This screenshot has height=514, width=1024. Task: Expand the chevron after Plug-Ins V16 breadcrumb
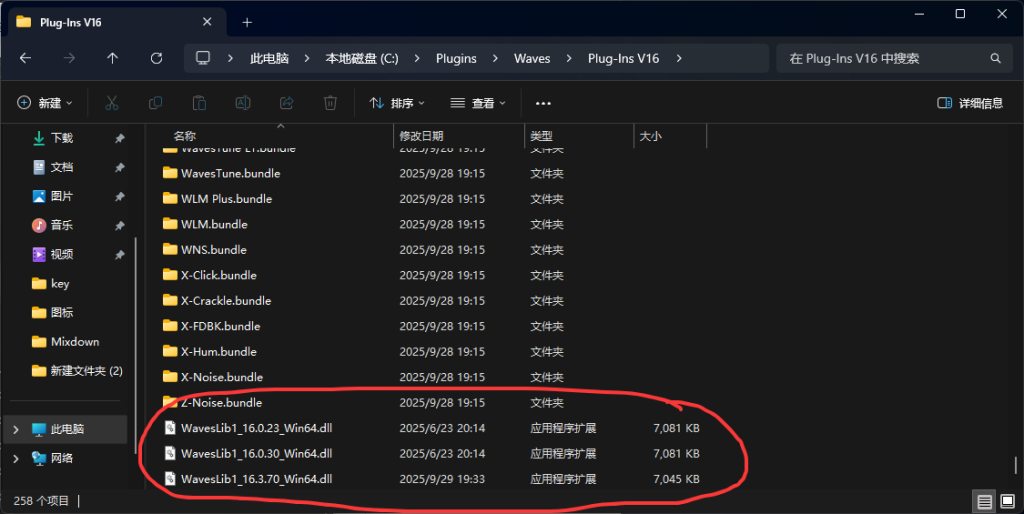[x=679, y=58]
